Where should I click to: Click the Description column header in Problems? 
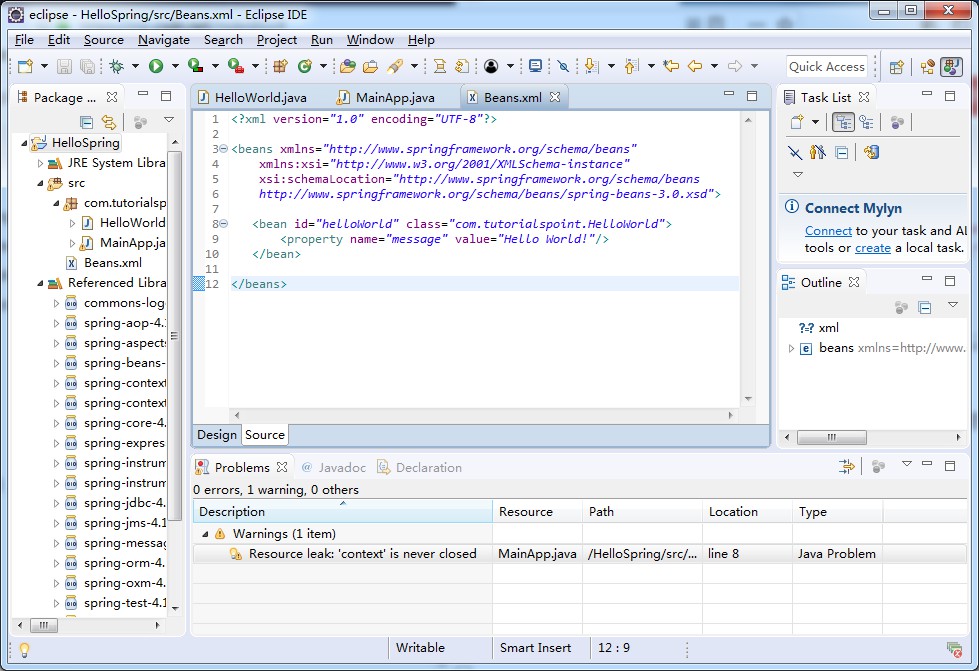click(x=342, y=512)
